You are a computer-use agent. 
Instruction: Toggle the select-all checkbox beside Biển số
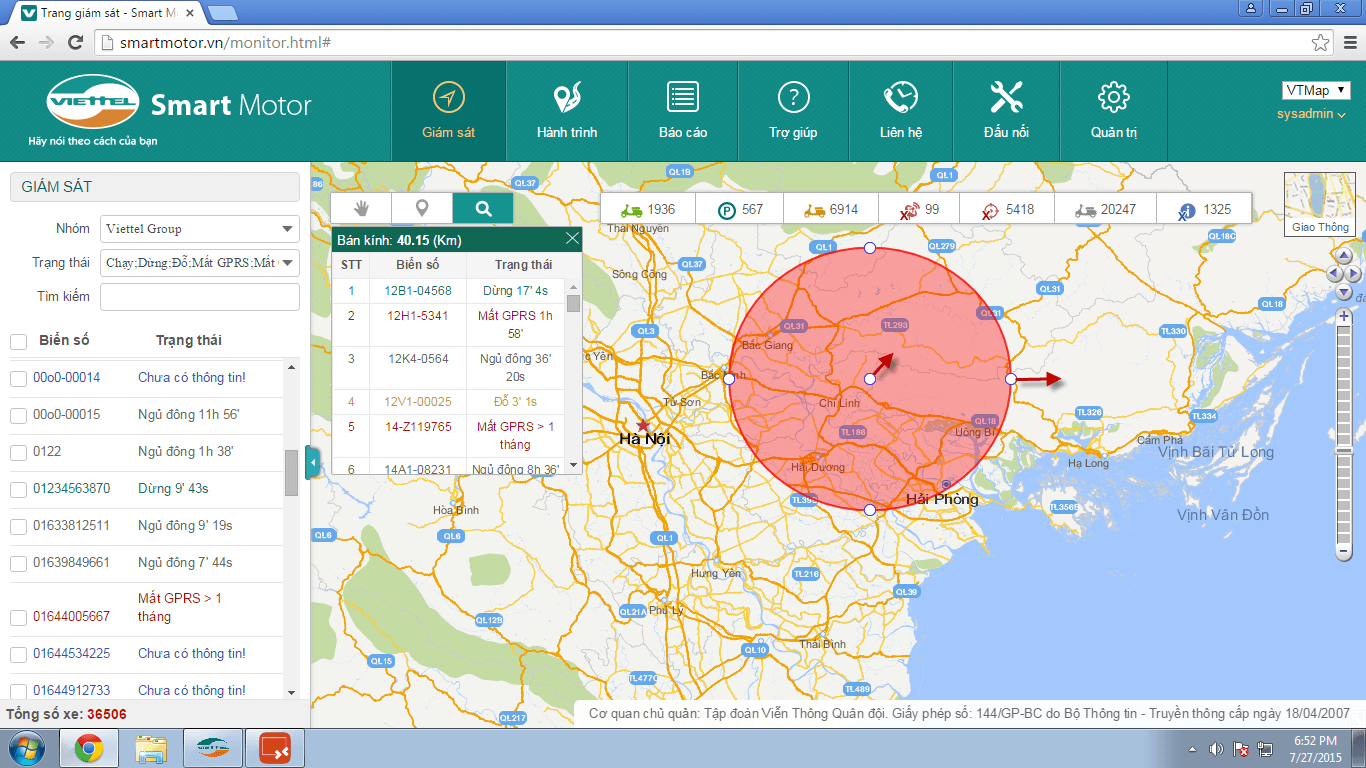[x=18, y=341]
